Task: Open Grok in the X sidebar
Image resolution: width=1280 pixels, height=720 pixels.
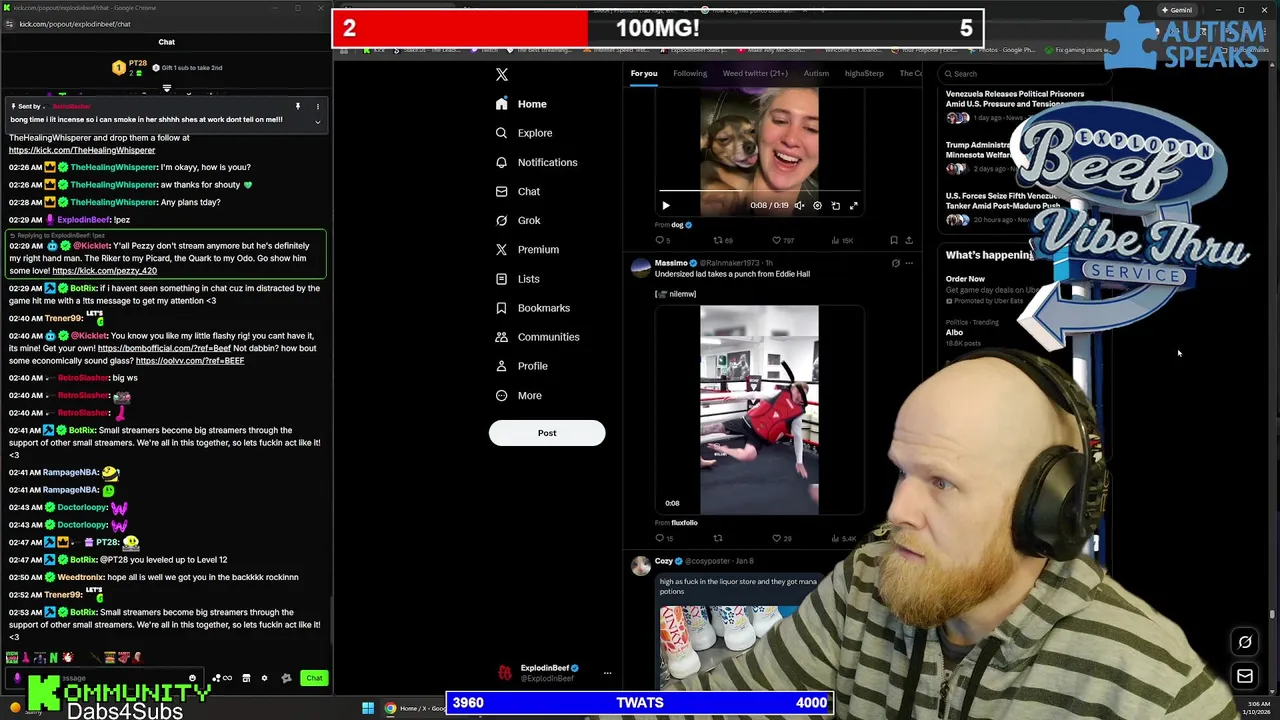Action: [518, 220]
